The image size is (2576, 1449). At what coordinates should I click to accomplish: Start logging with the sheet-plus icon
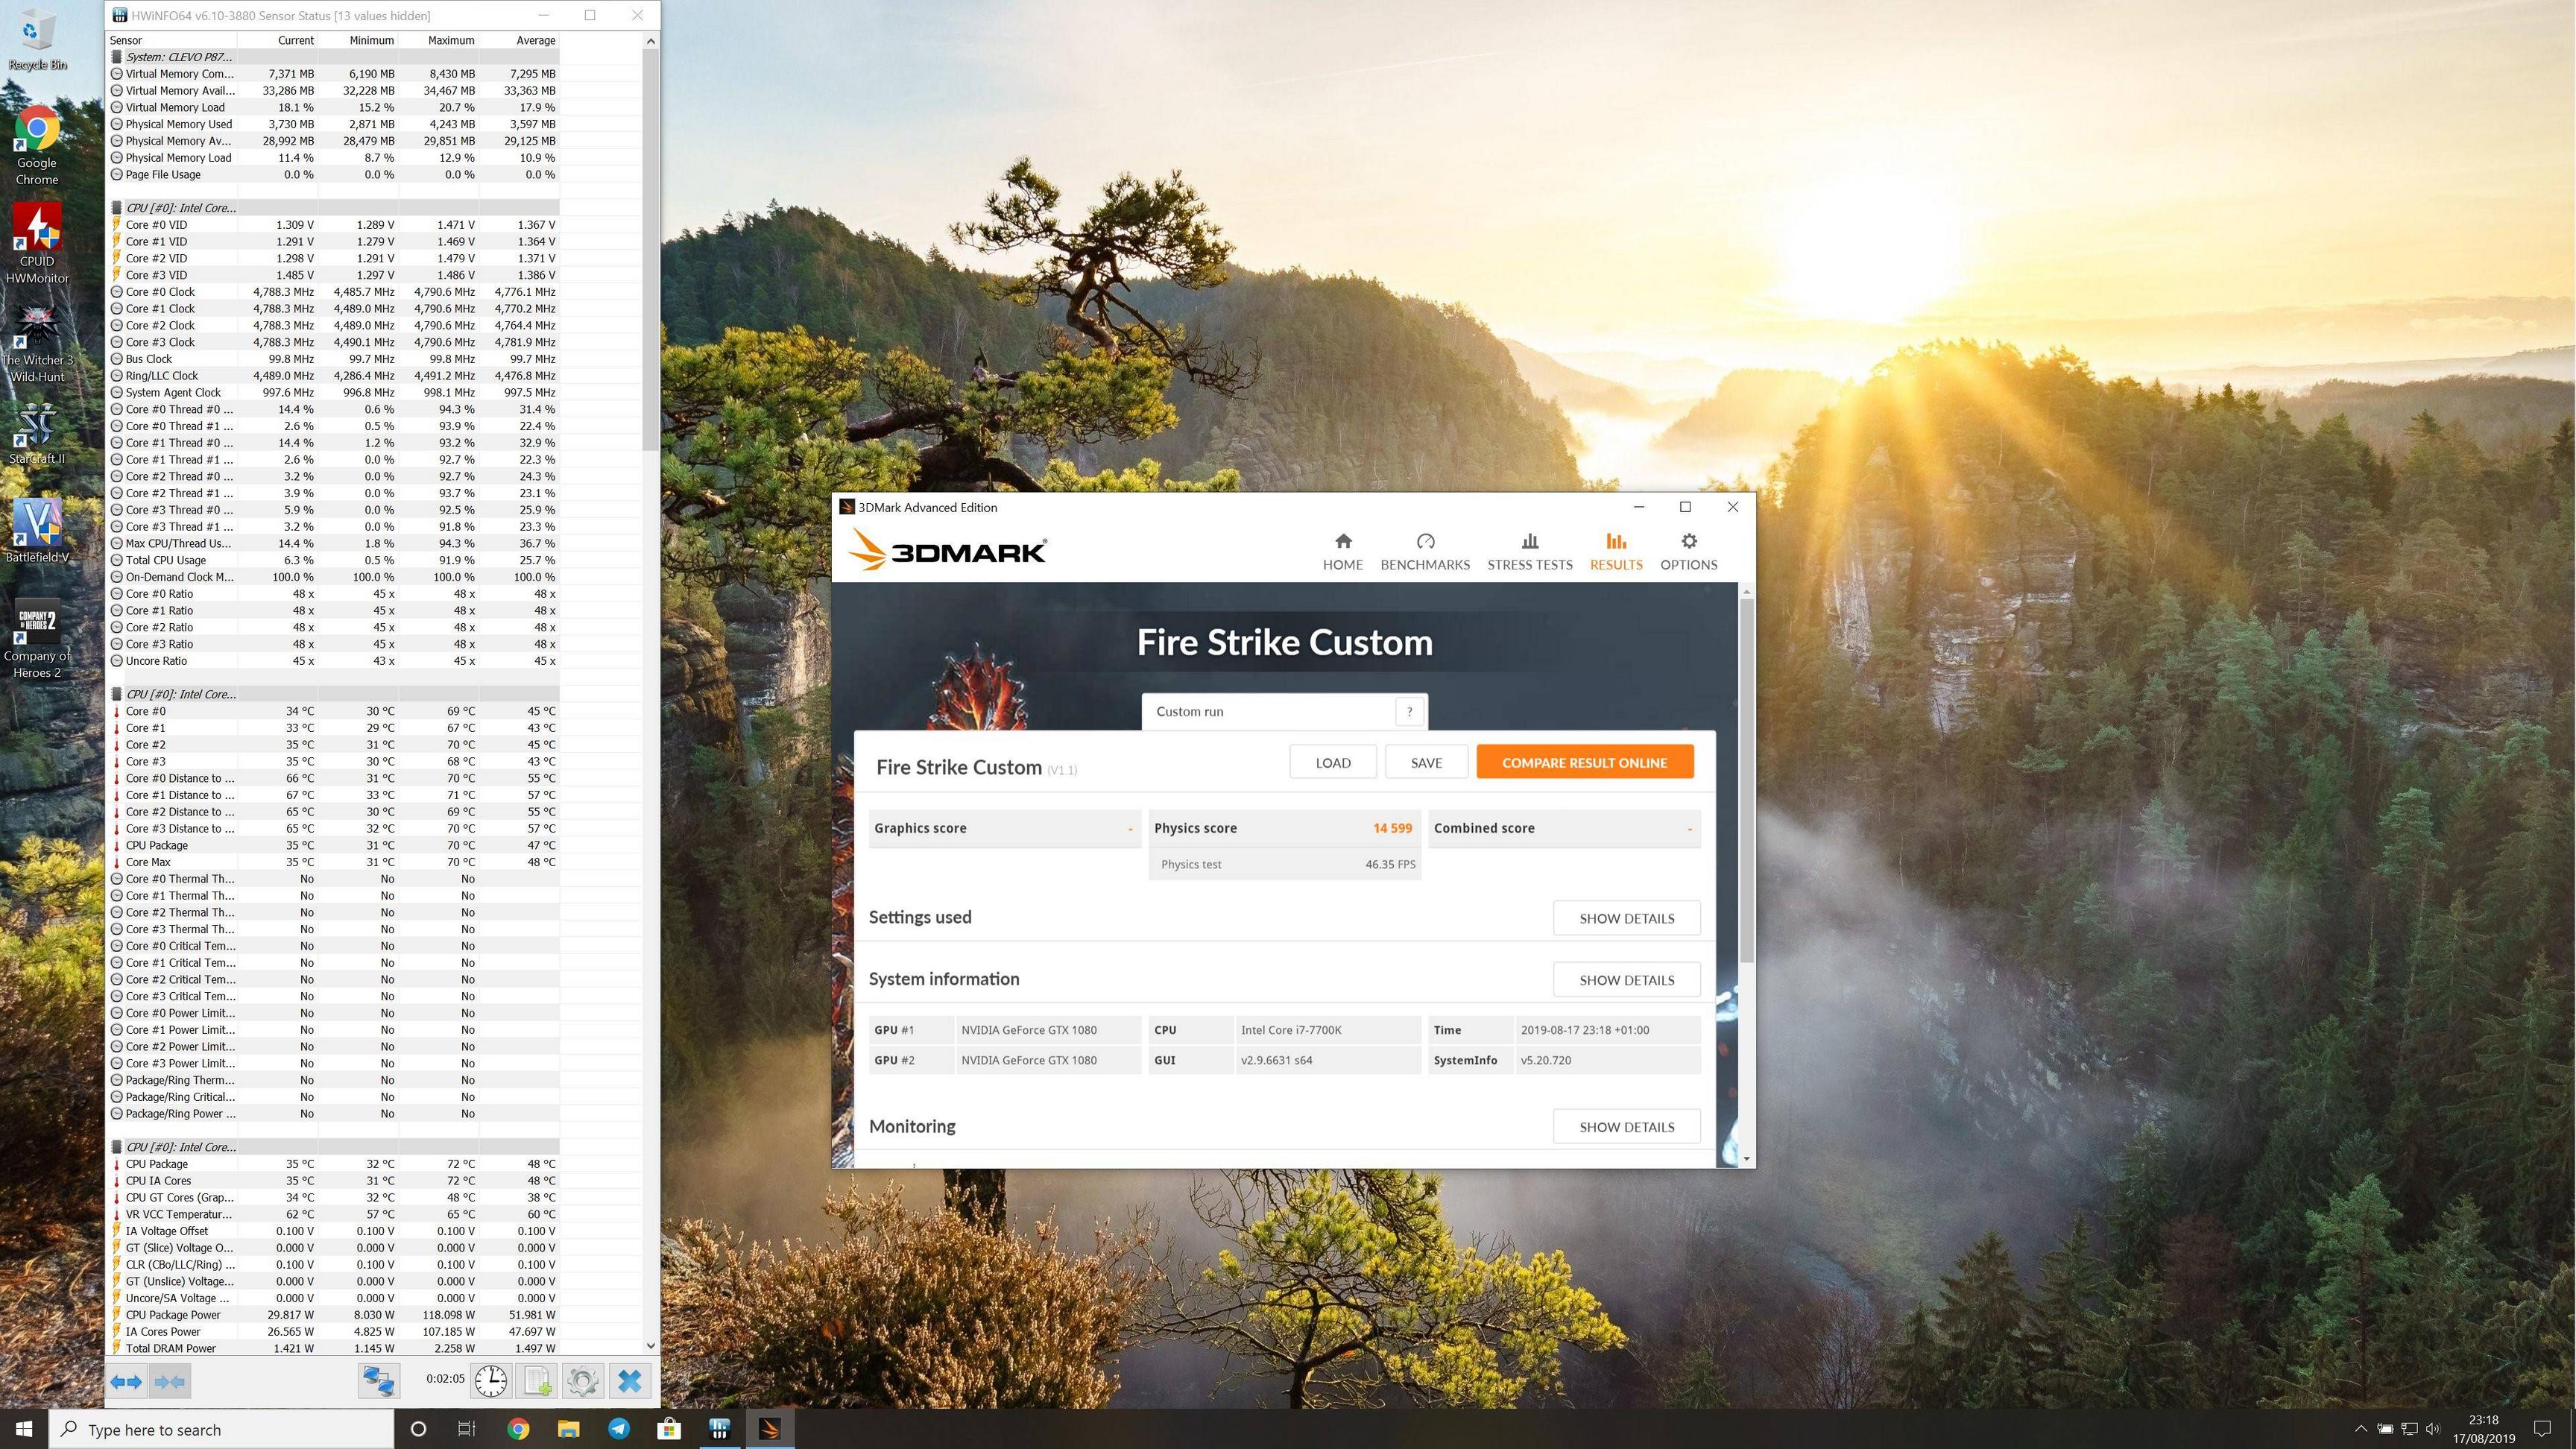tap(537, 1381)
